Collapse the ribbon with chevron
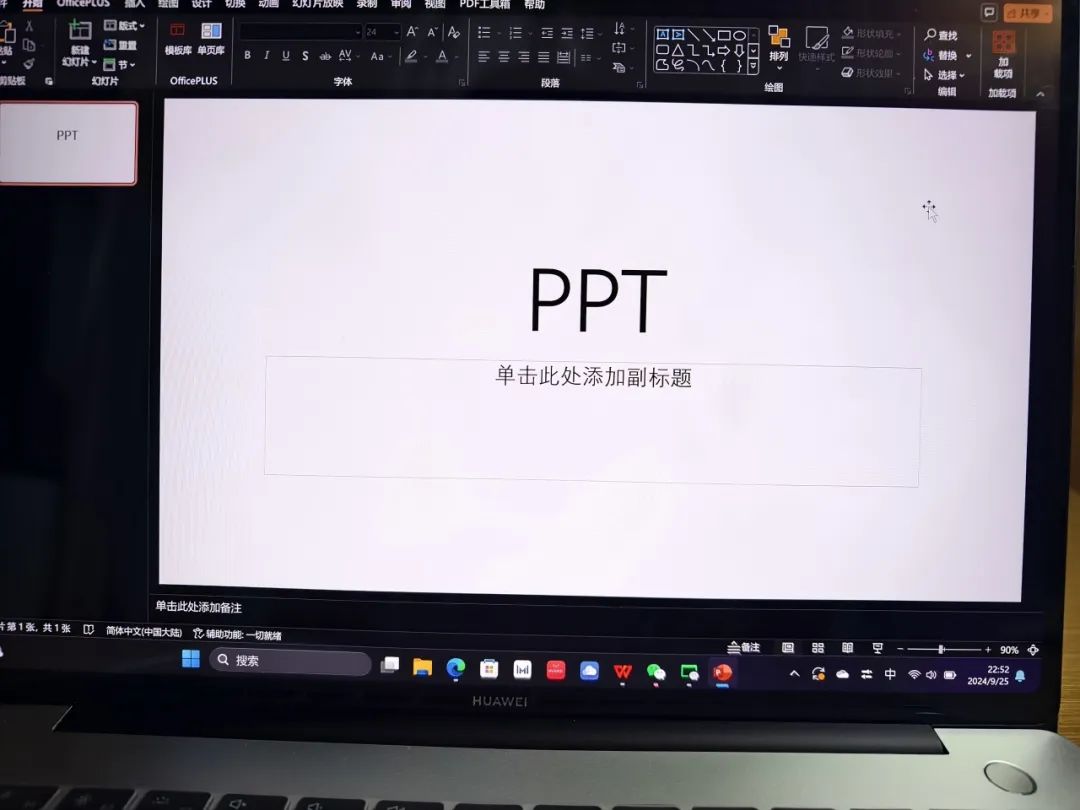Image resolution: width=1080 pixels, height=810 pixels. (1040, 94)
